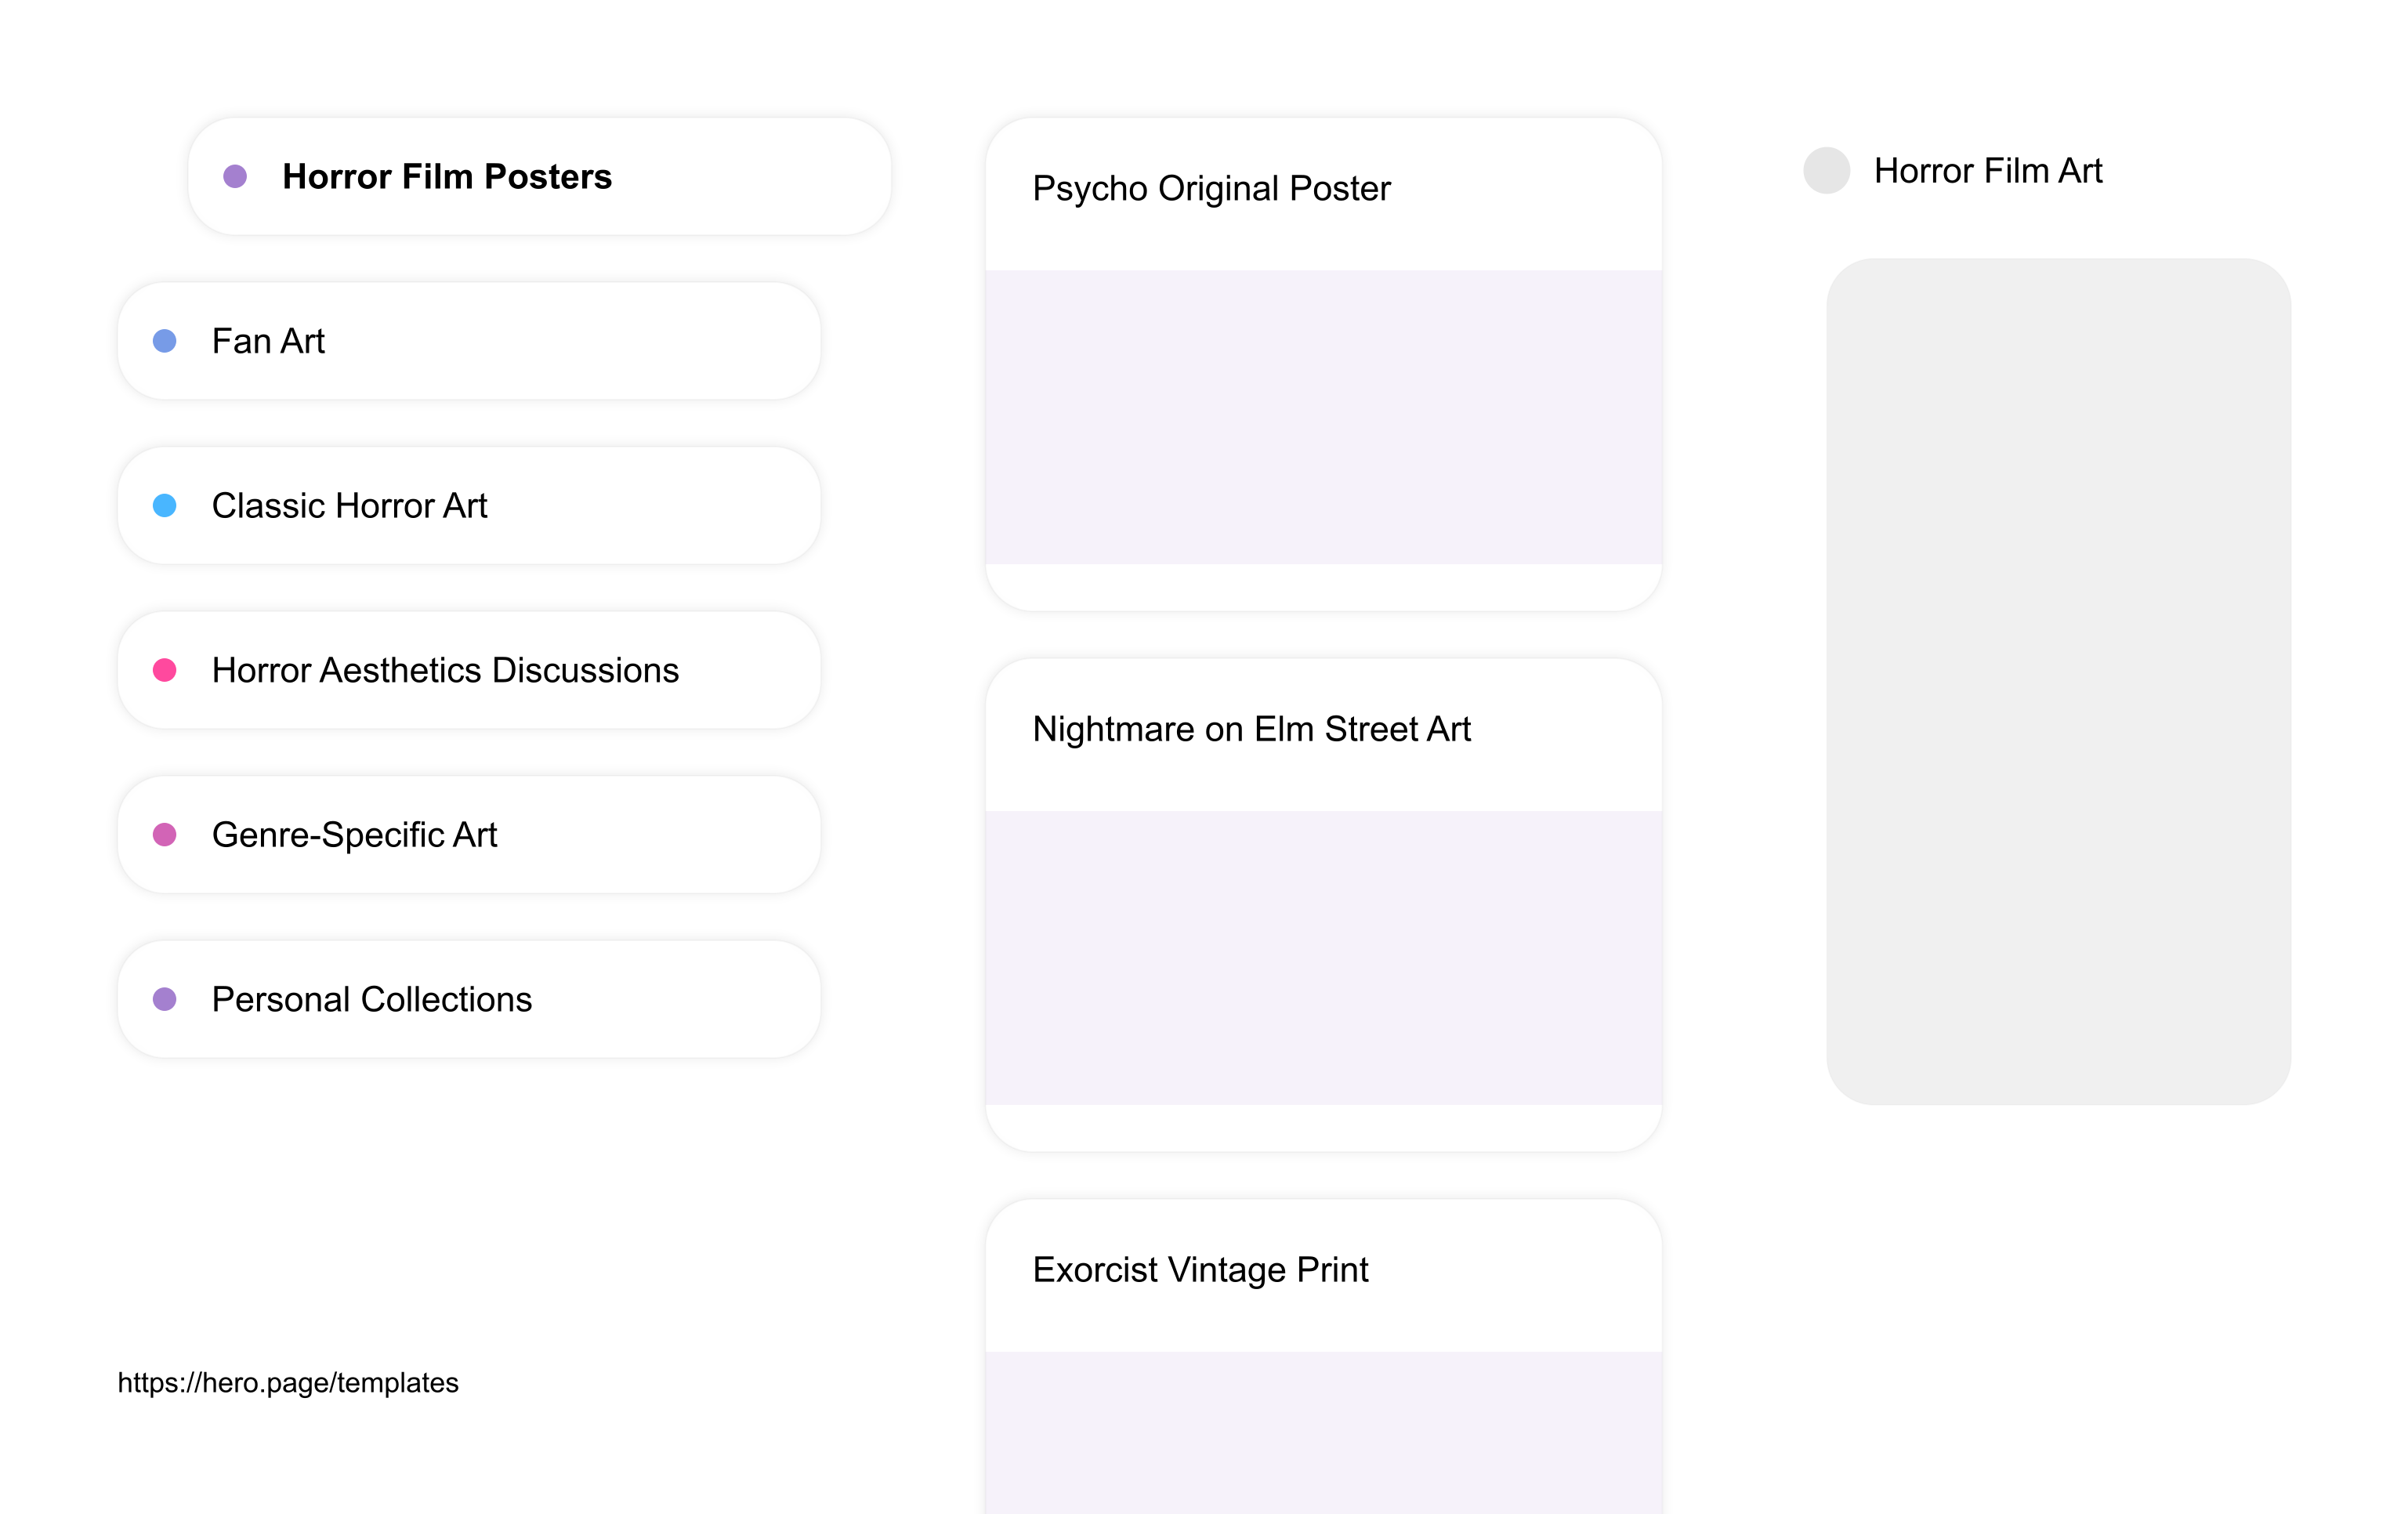Click the magenta dot beside Genre-Specific Art
The height and width of the screenshot is (1514, 2408).
[165, 835]
